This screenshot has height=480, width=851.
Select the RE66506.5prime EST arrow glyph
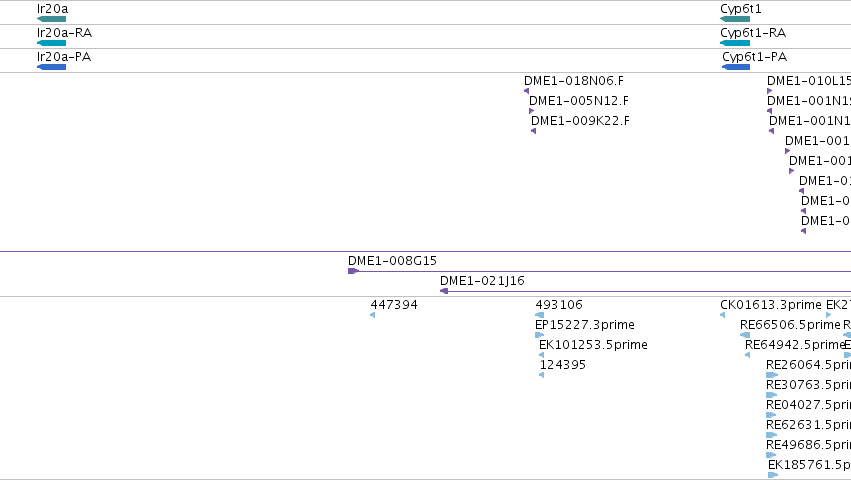745,335
